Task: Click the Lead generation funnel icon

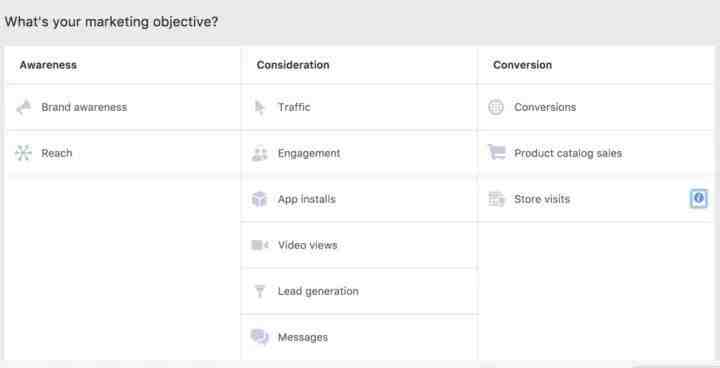Action: pos(260,291)
